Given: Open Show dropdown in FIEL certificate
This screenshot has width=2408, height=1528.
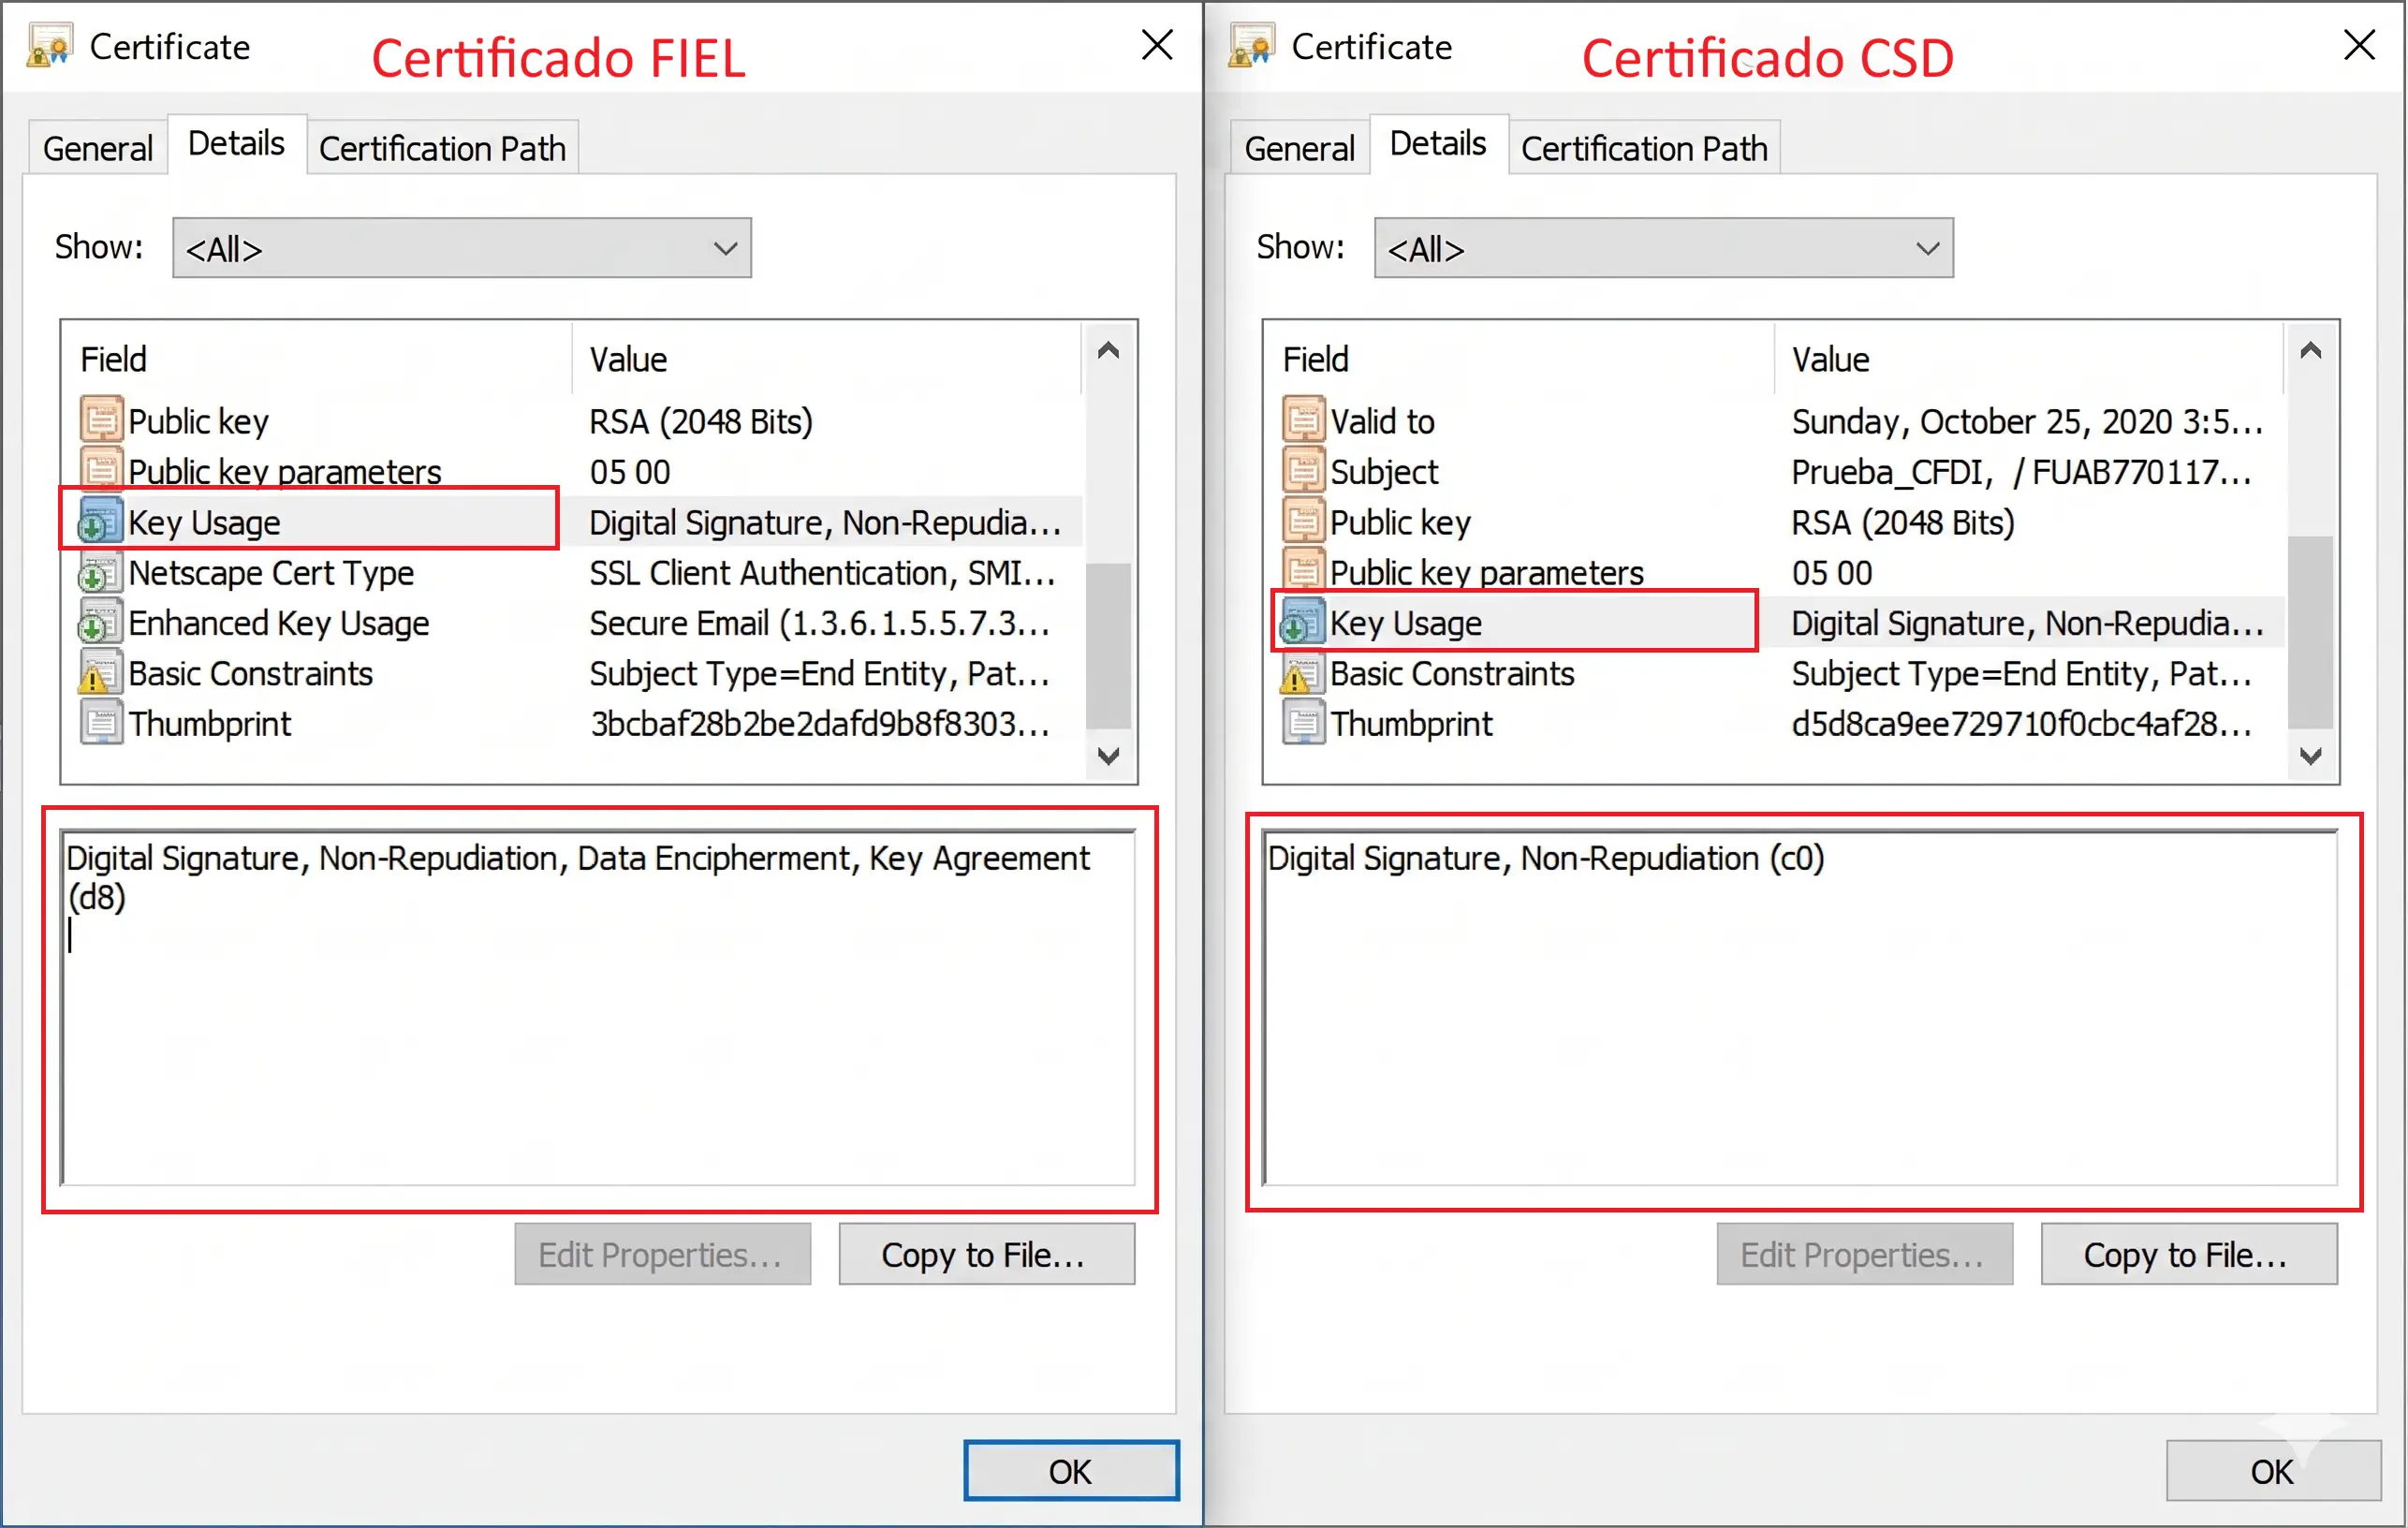Looking at the screenshot, I should (461, 248).
